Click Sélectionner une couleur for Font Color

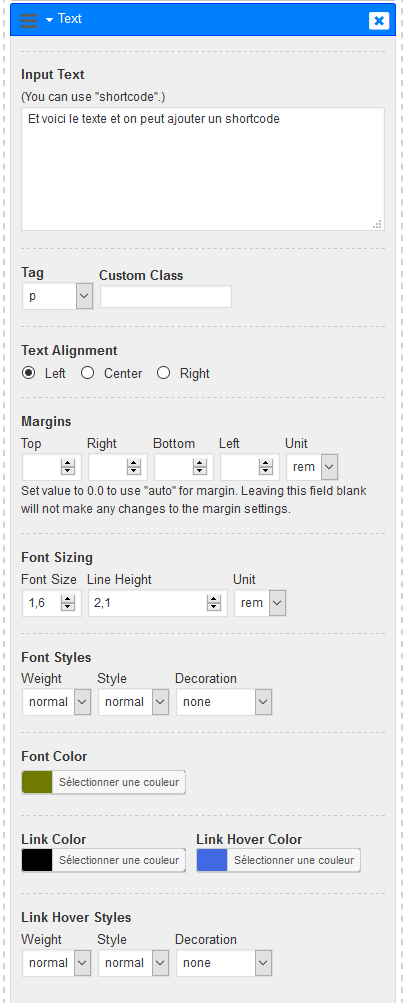(119, 782)
